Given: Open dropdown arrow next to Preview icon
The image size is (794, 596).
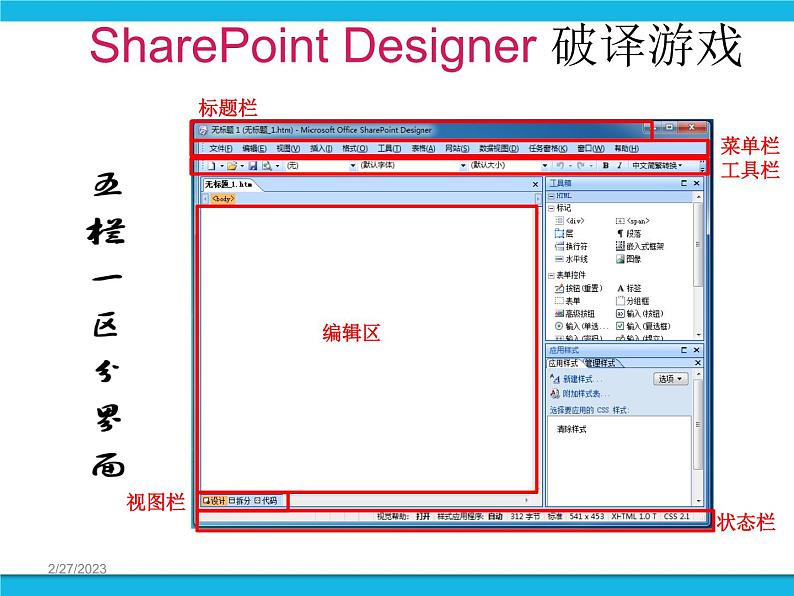Looking at the screenshot, I should pyautogui.click(x=277, y=166).
